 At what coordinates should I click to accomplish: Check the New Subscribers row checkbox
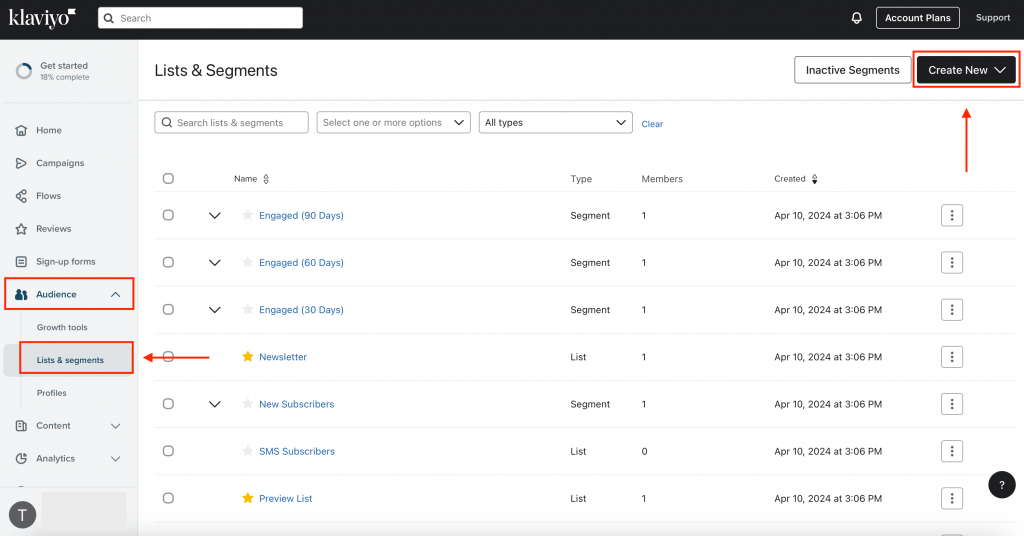point(168,403)
